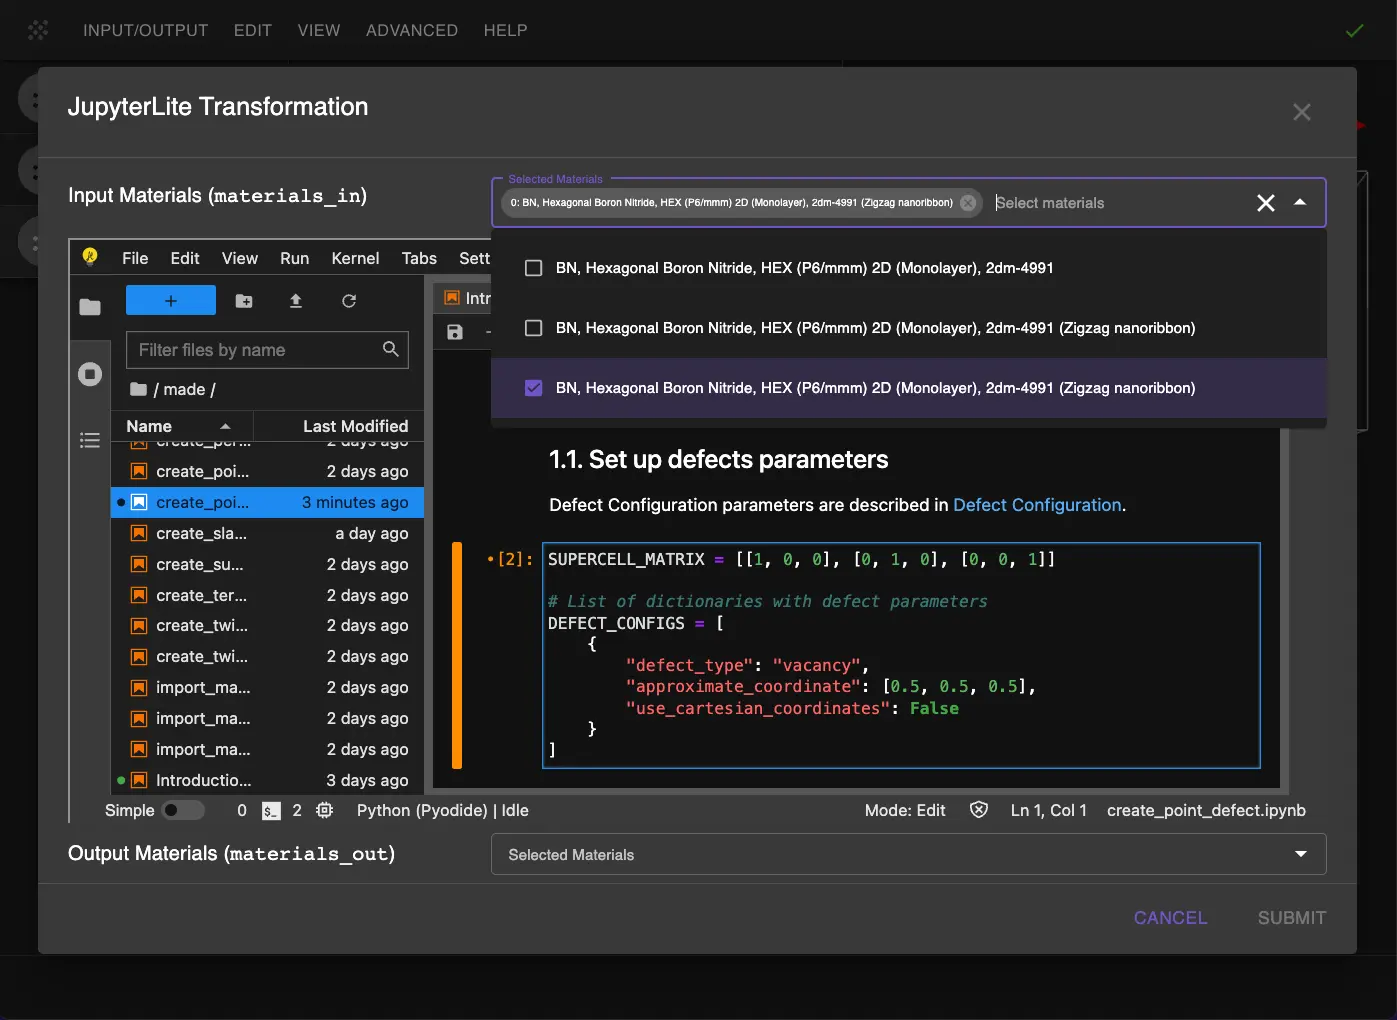Remove the selected Zigzag nanoribbon chip
Screen dimensions: 1397x1020
pyautogui.click(x=967, y=203)
